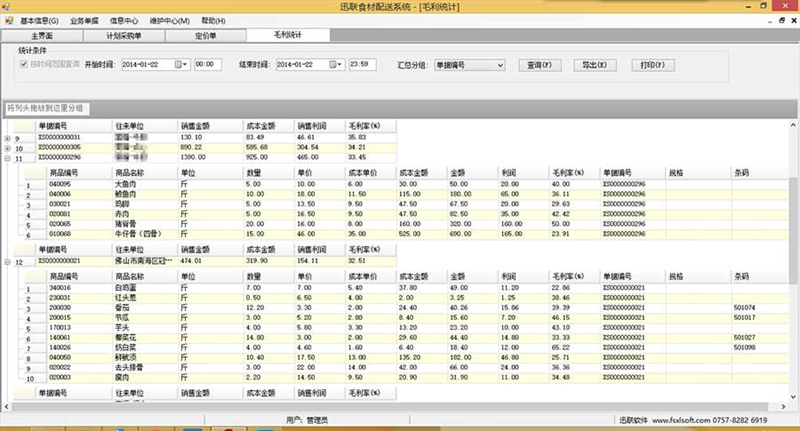The width and height of the screenshot is (800, 431).
Task: Click the end time 23:59 field
Action: [361, 65]
